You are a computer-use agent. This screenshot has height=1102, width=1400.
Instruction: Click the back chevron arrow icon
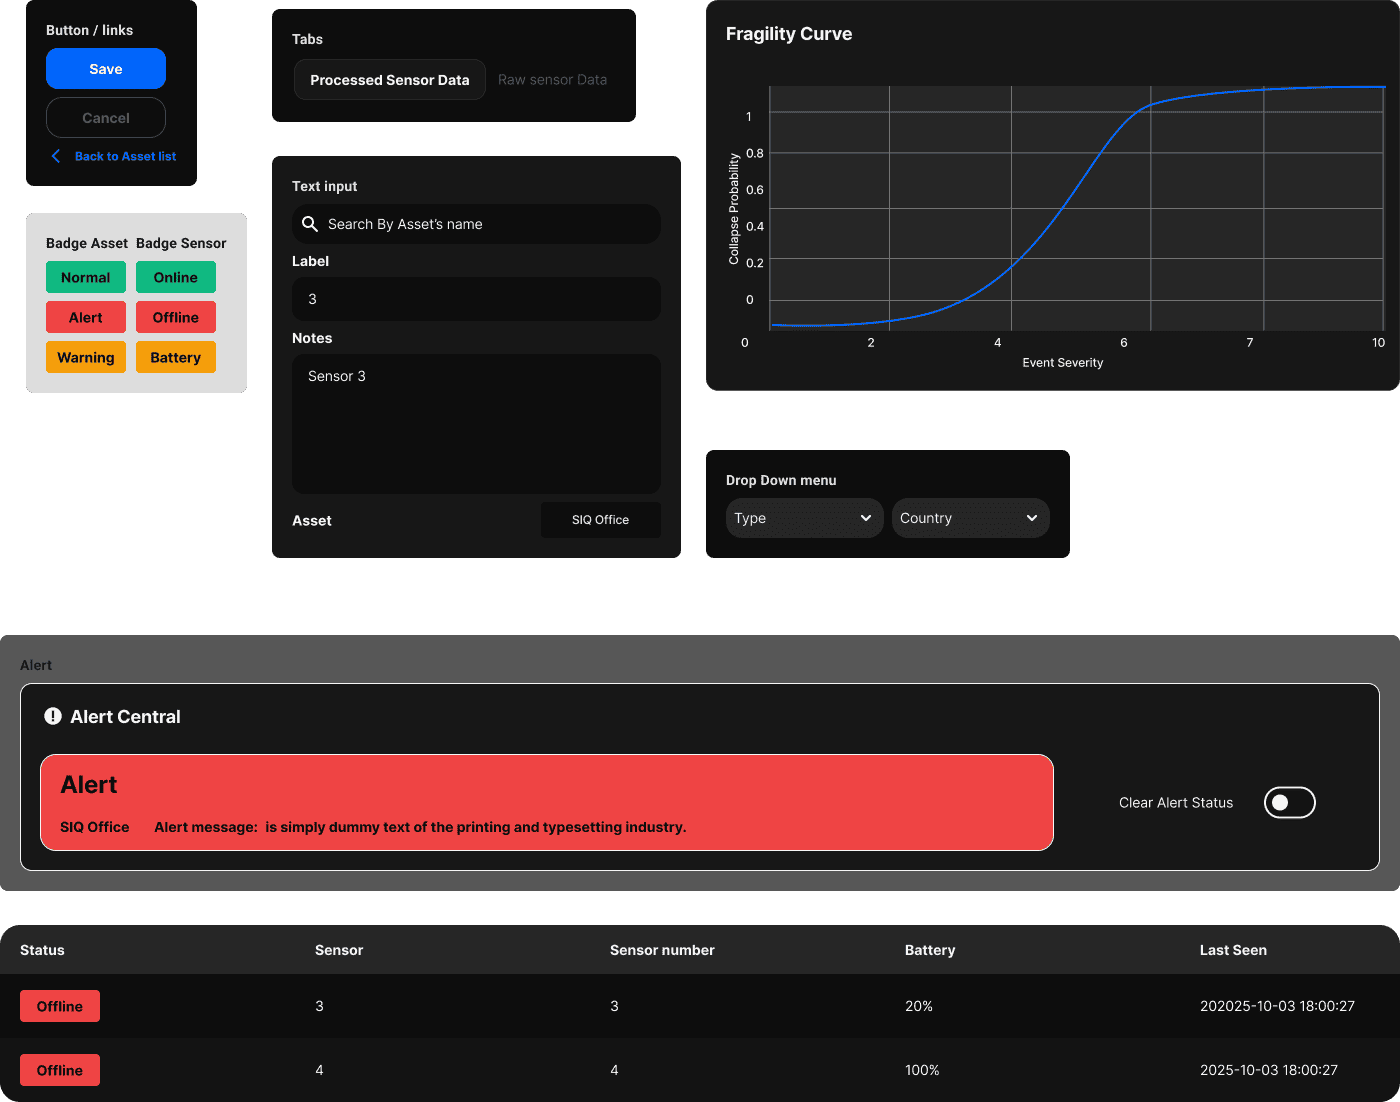click(56, 156)
